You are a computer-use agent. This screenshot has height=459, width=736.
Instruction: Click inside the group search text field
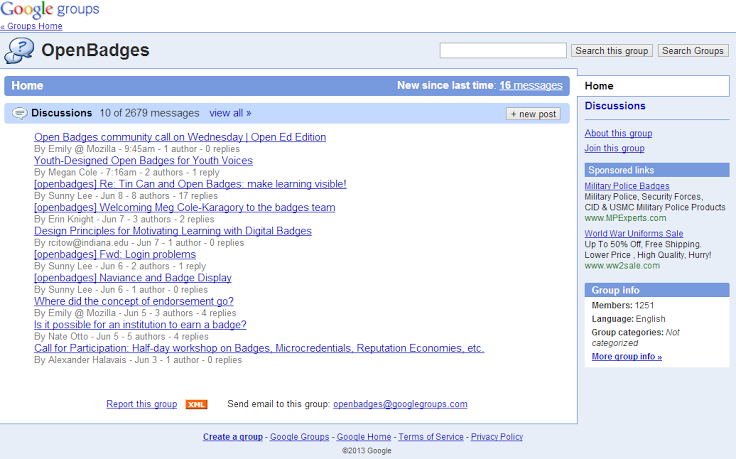[503, 50]
